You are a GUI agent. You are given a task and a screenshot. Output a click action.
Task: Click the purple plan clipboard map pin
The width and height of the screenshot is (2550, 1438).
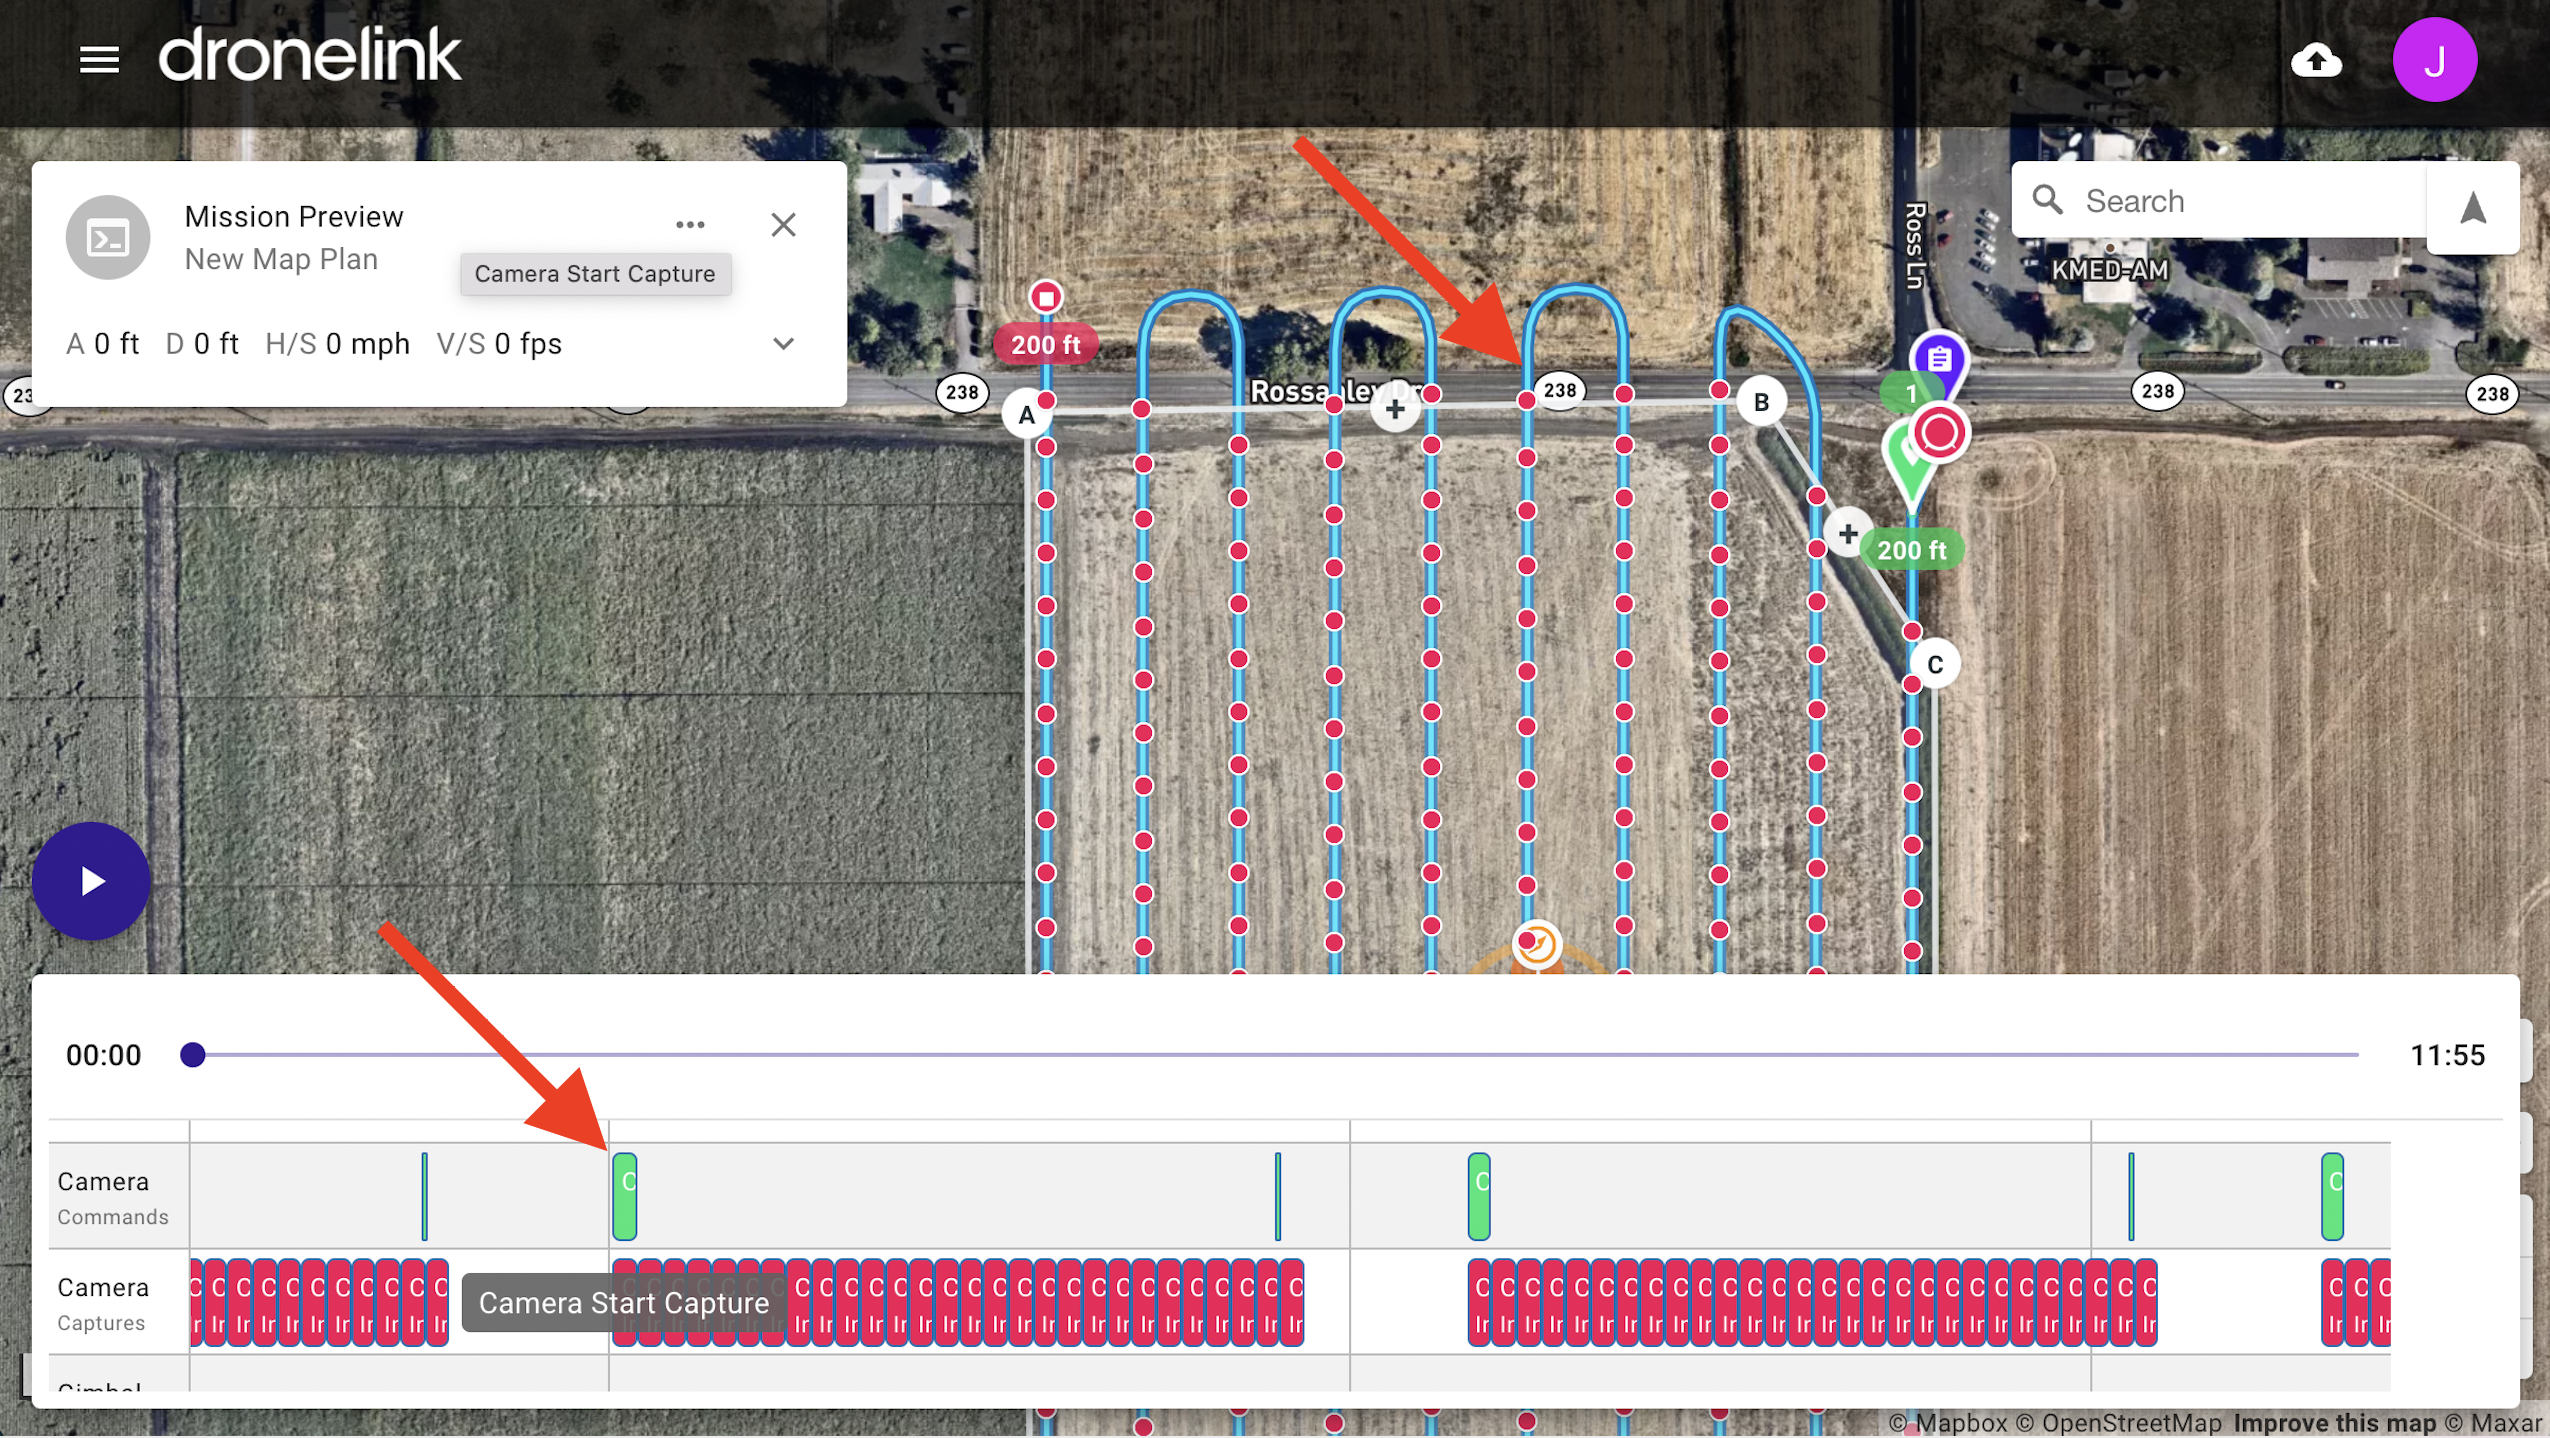[x=1939, y=358]
